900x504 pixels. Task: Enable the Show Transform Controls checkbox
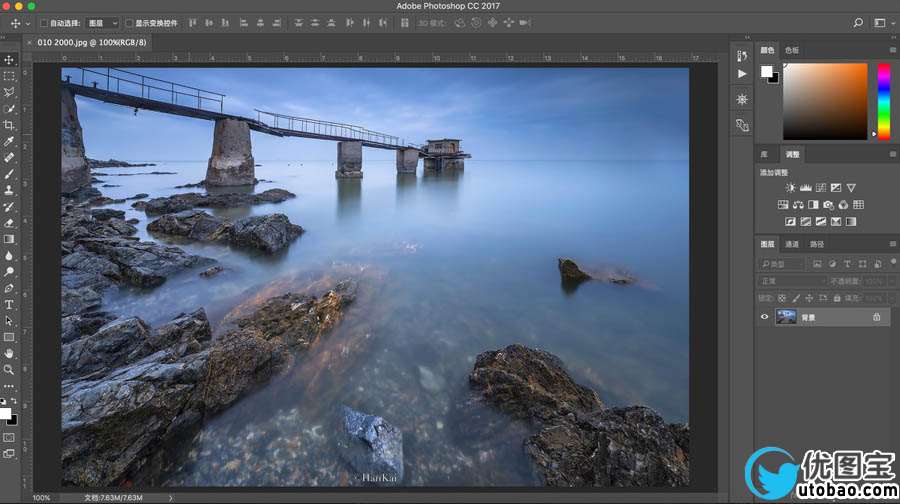pos(129,23)
